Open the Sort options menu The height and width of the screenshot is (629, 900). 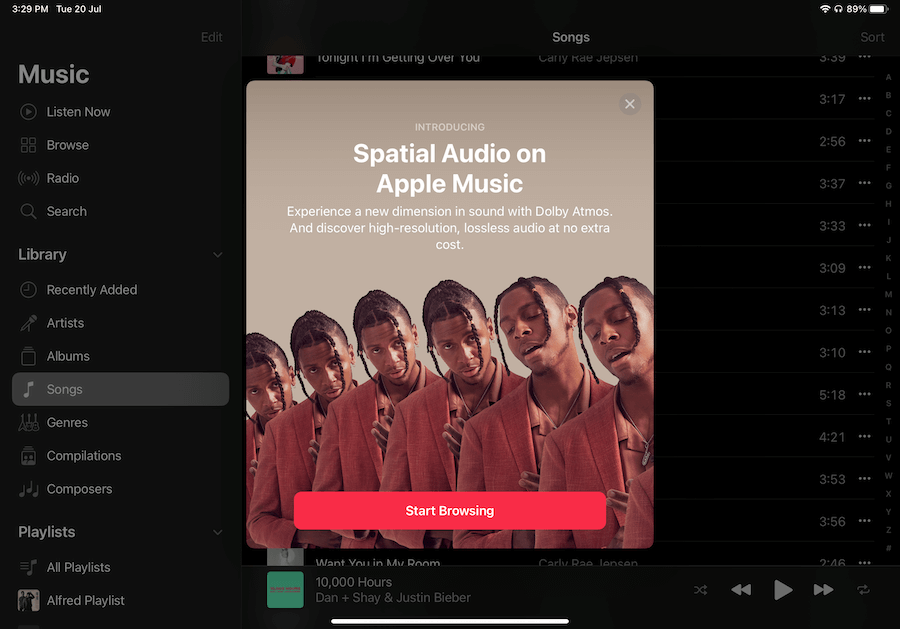point(872,37)
